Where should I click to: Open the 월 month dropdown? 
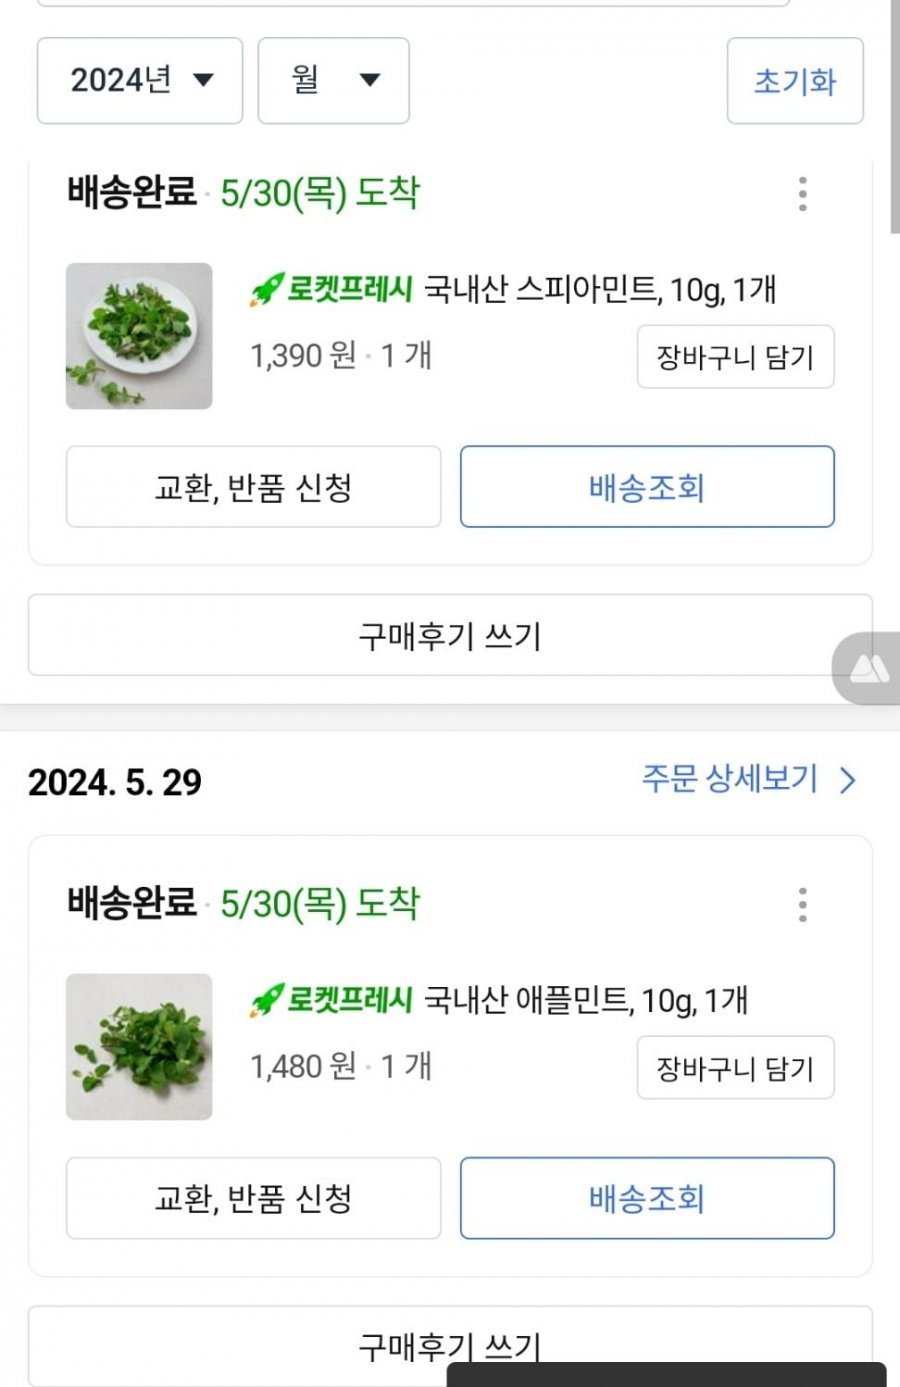(x=334, y=81)
